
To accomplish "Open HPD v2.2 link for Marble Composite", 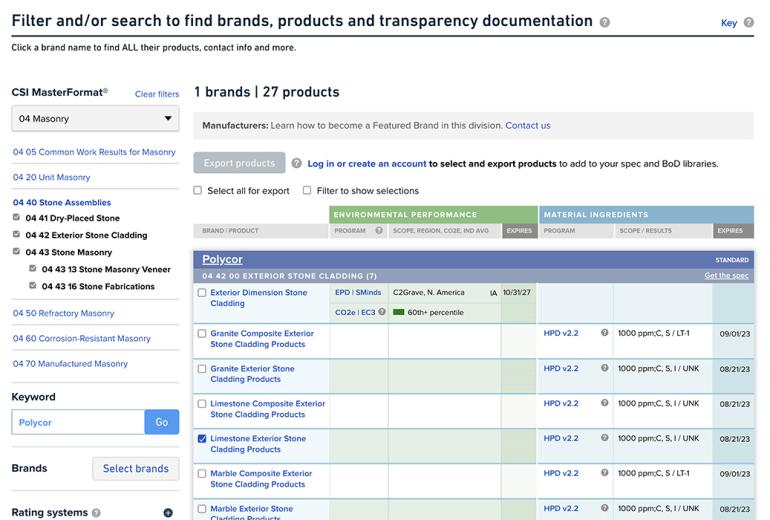I will click(561, 473).
